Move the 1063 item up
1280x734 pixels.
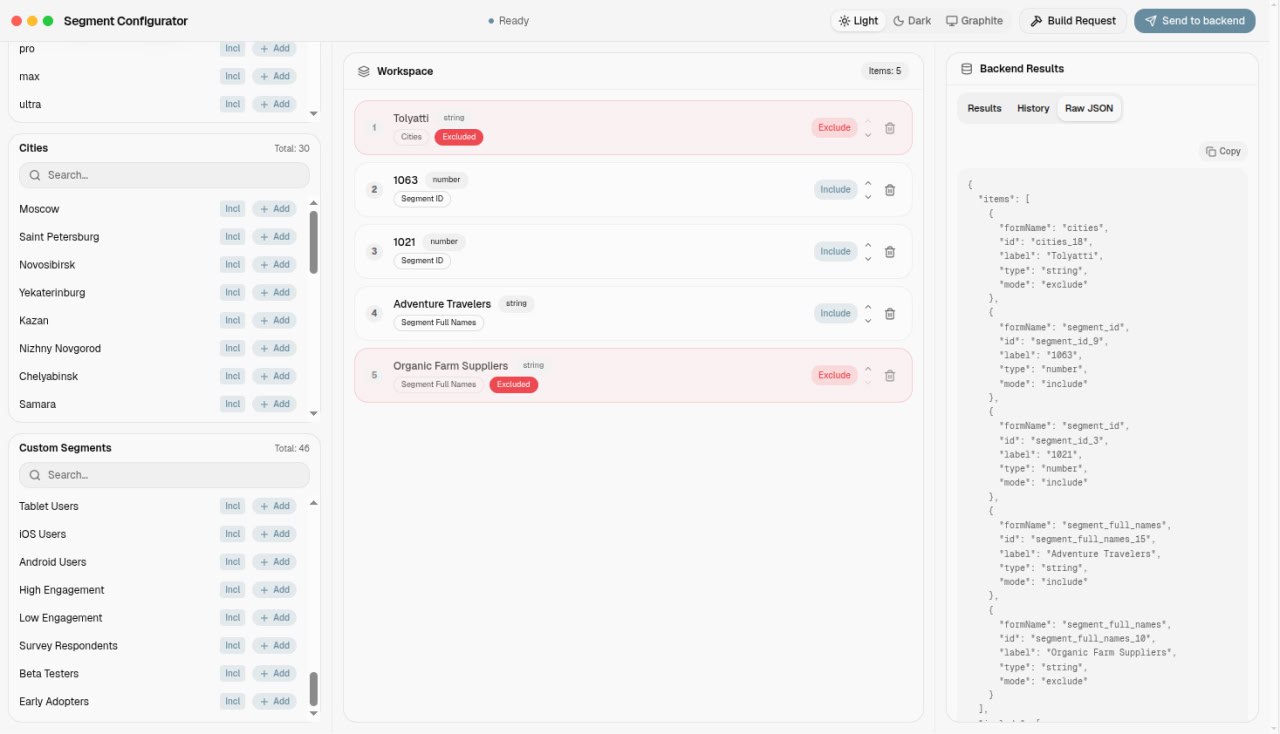point(868,183)
